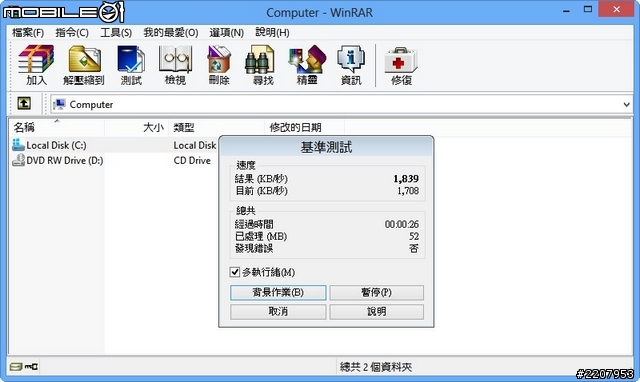Open the 指令(C) menu

coord(72,33)
